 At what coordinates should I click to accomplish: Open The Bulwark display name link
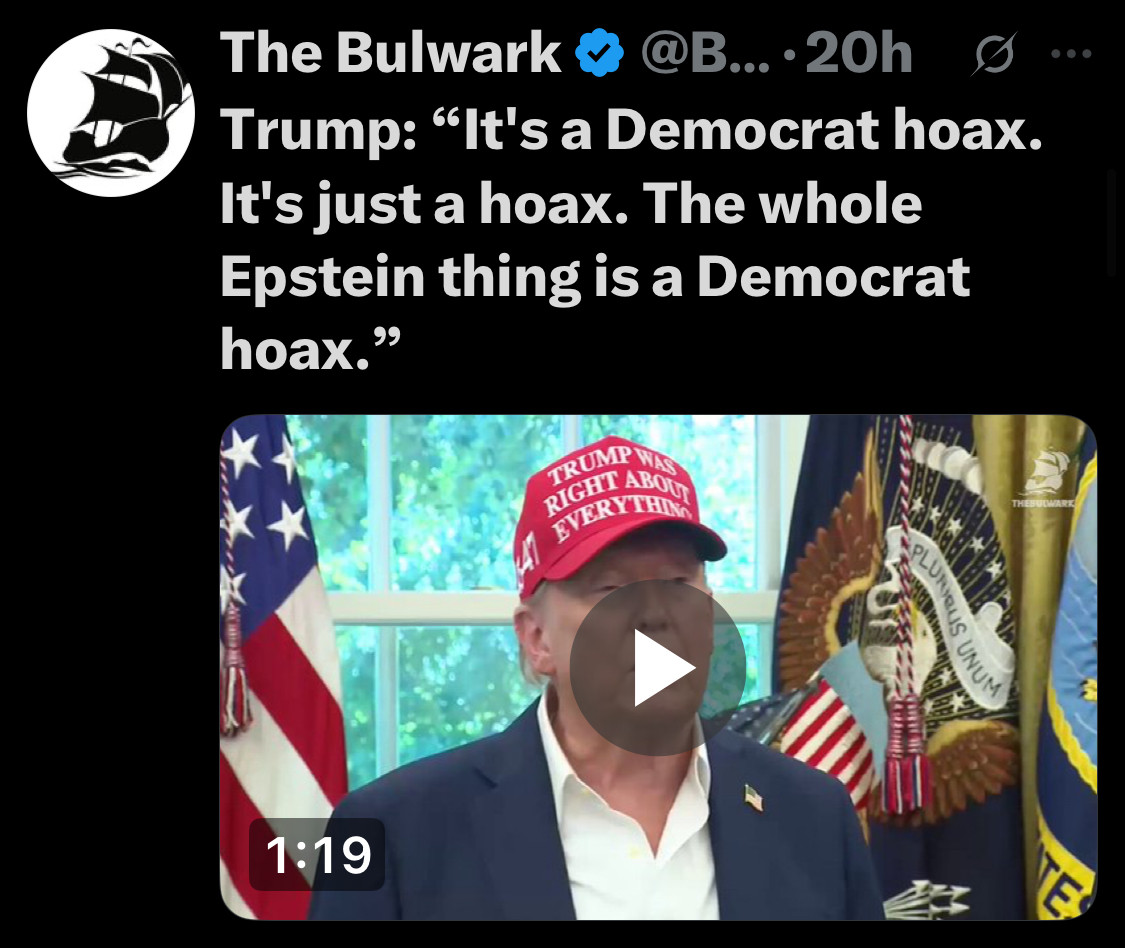(x=391, y=53)
